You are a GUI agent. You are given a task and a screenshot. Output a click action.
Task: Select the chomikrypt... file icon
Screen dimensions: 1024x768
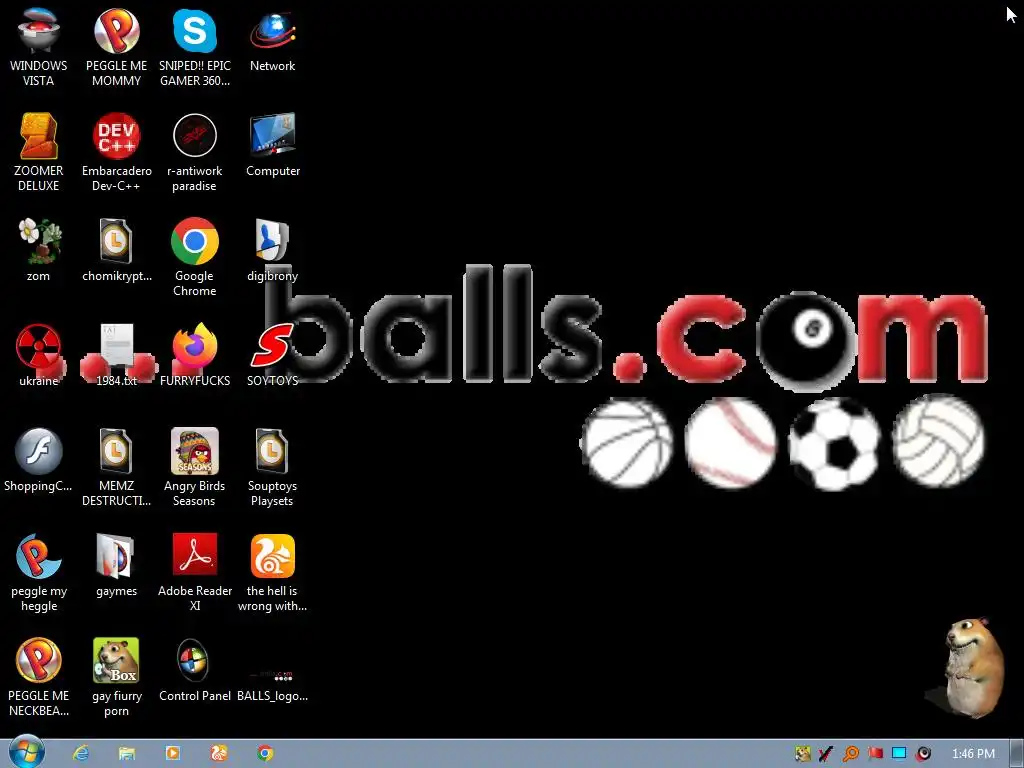tap(116, 250)
